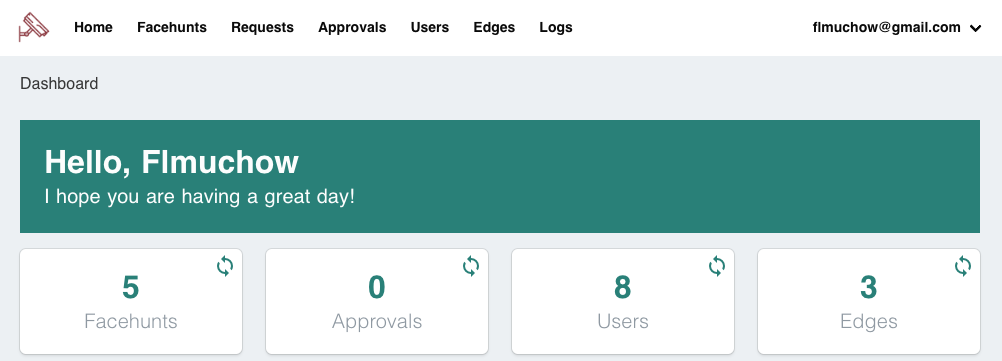This screenshot has height=361, width=1002.
Task: Open the Edges card showing 3
Action: coord(869,301)
